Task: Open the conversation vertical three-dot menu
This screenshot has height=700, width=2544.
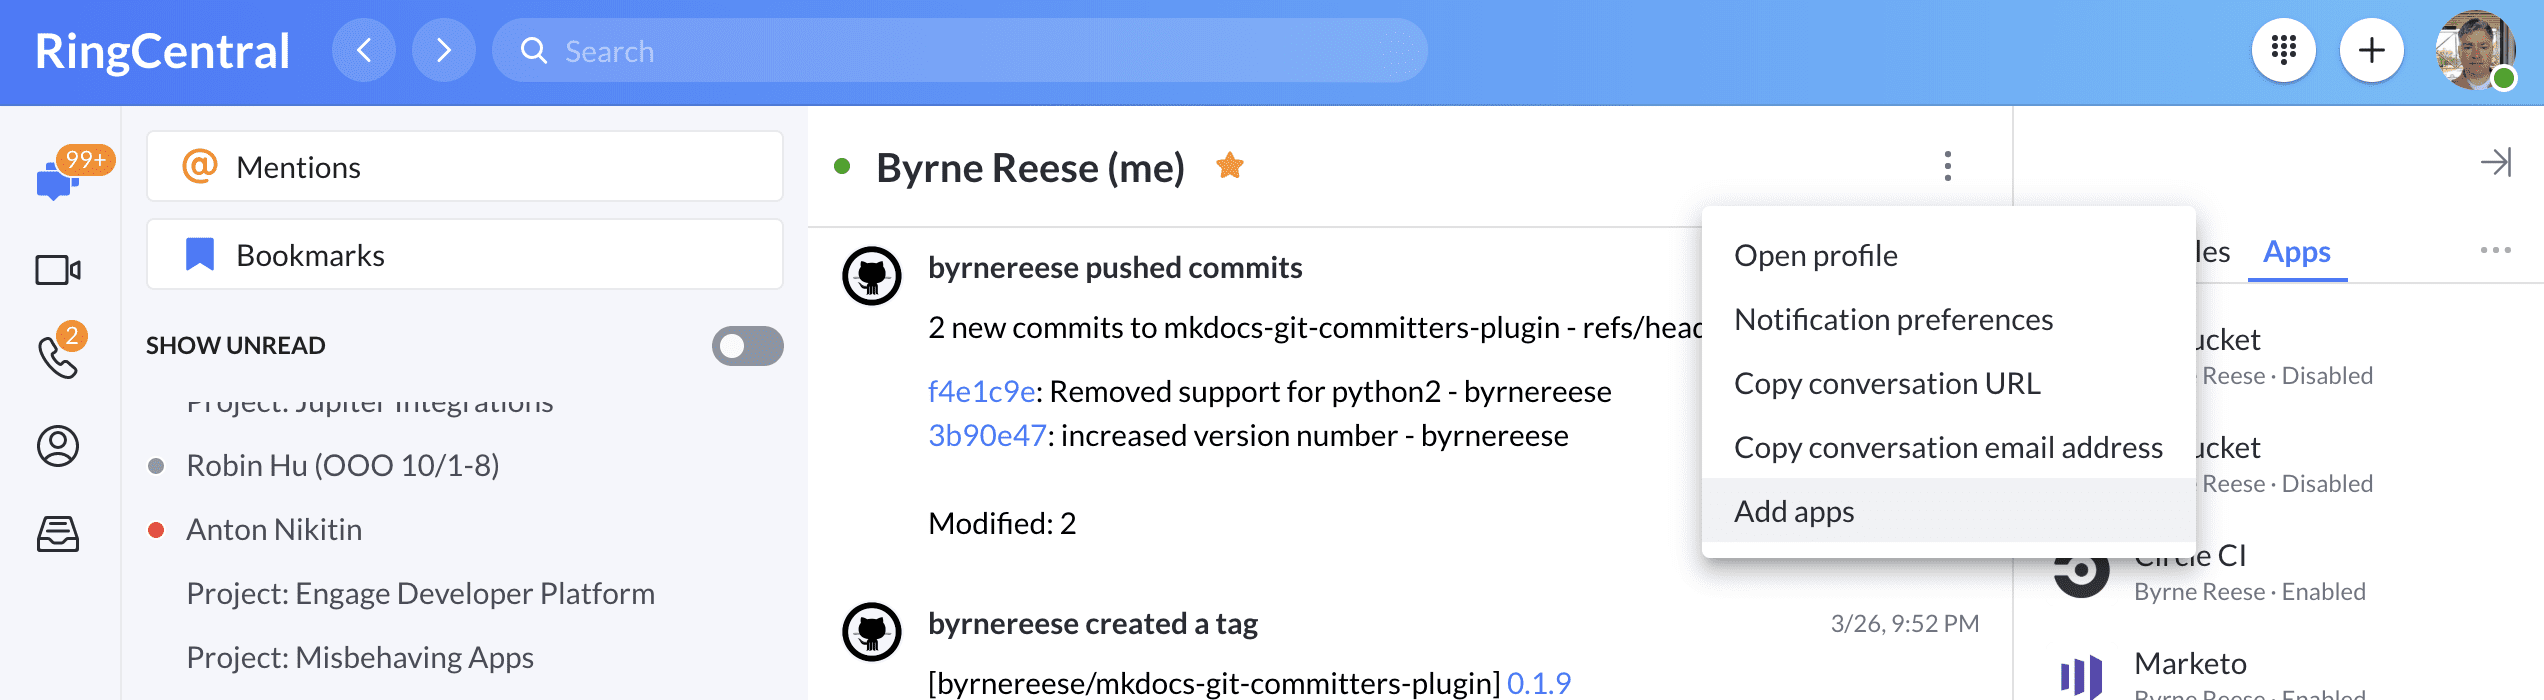Action: [1947, 166]
